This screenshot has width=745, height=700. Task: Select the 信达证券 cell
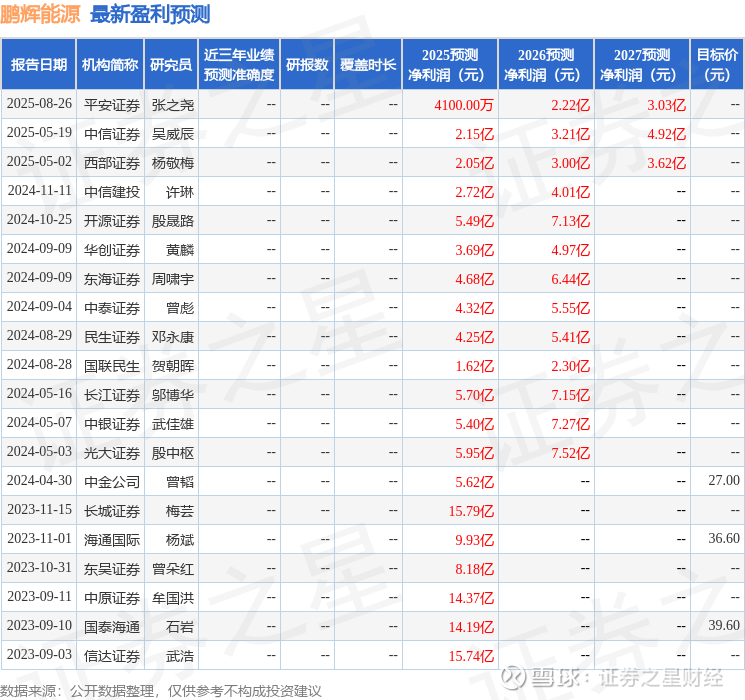tap(112, 656)
